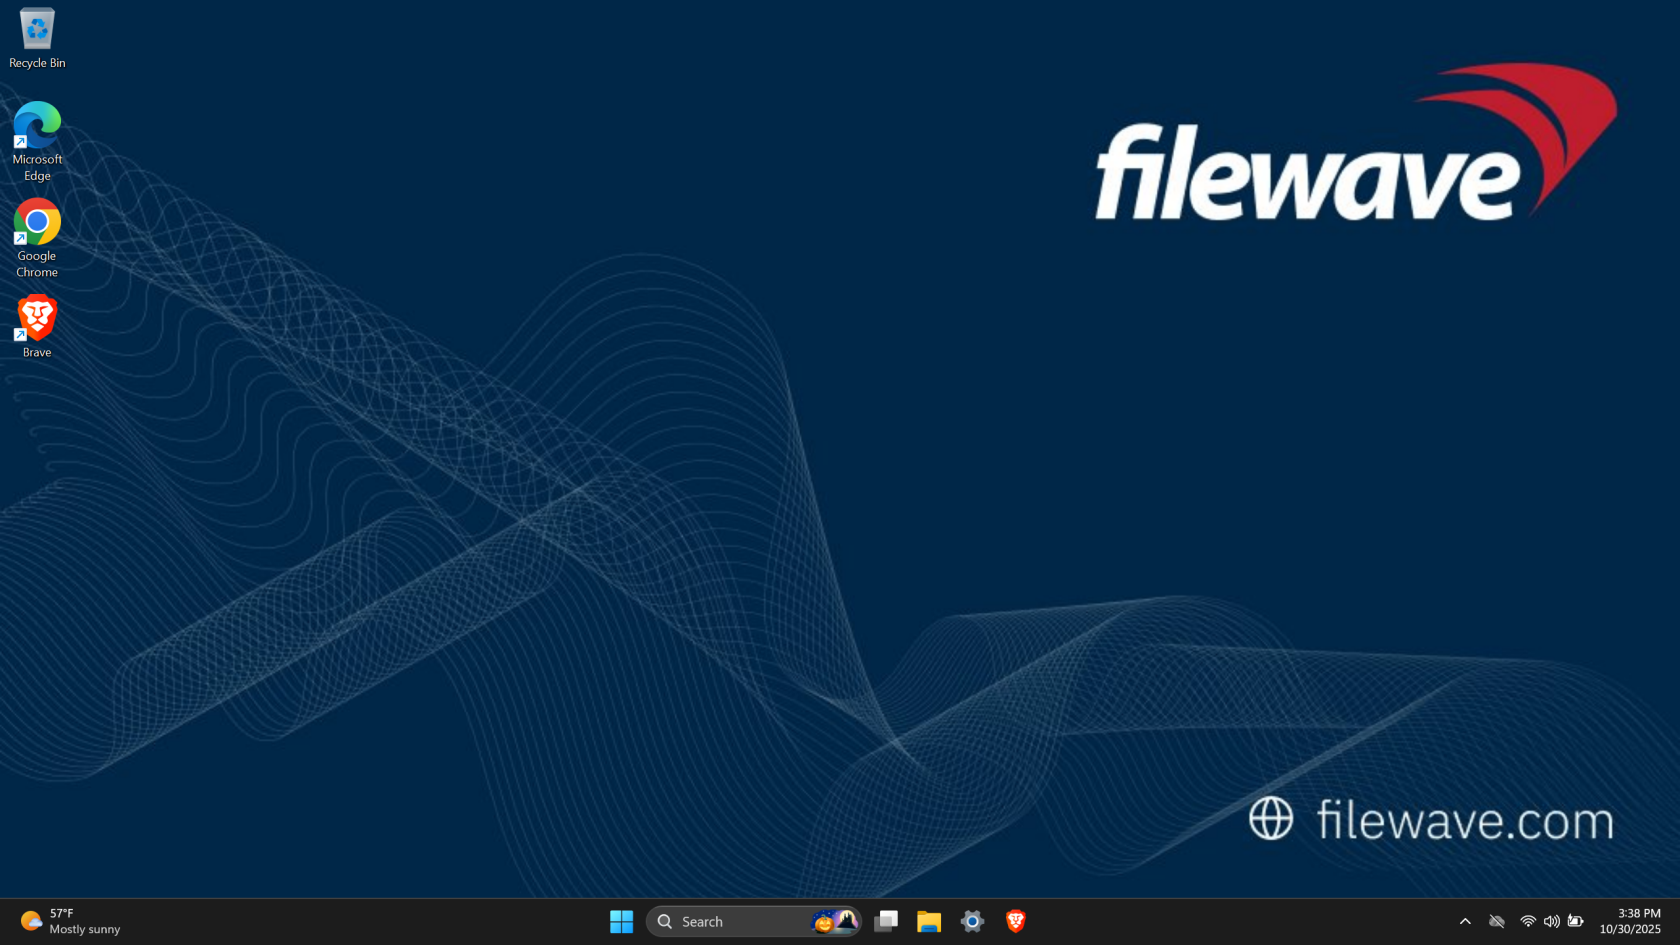Open Task View from the taskbar
1680x945 pixels.
(886, 921)
